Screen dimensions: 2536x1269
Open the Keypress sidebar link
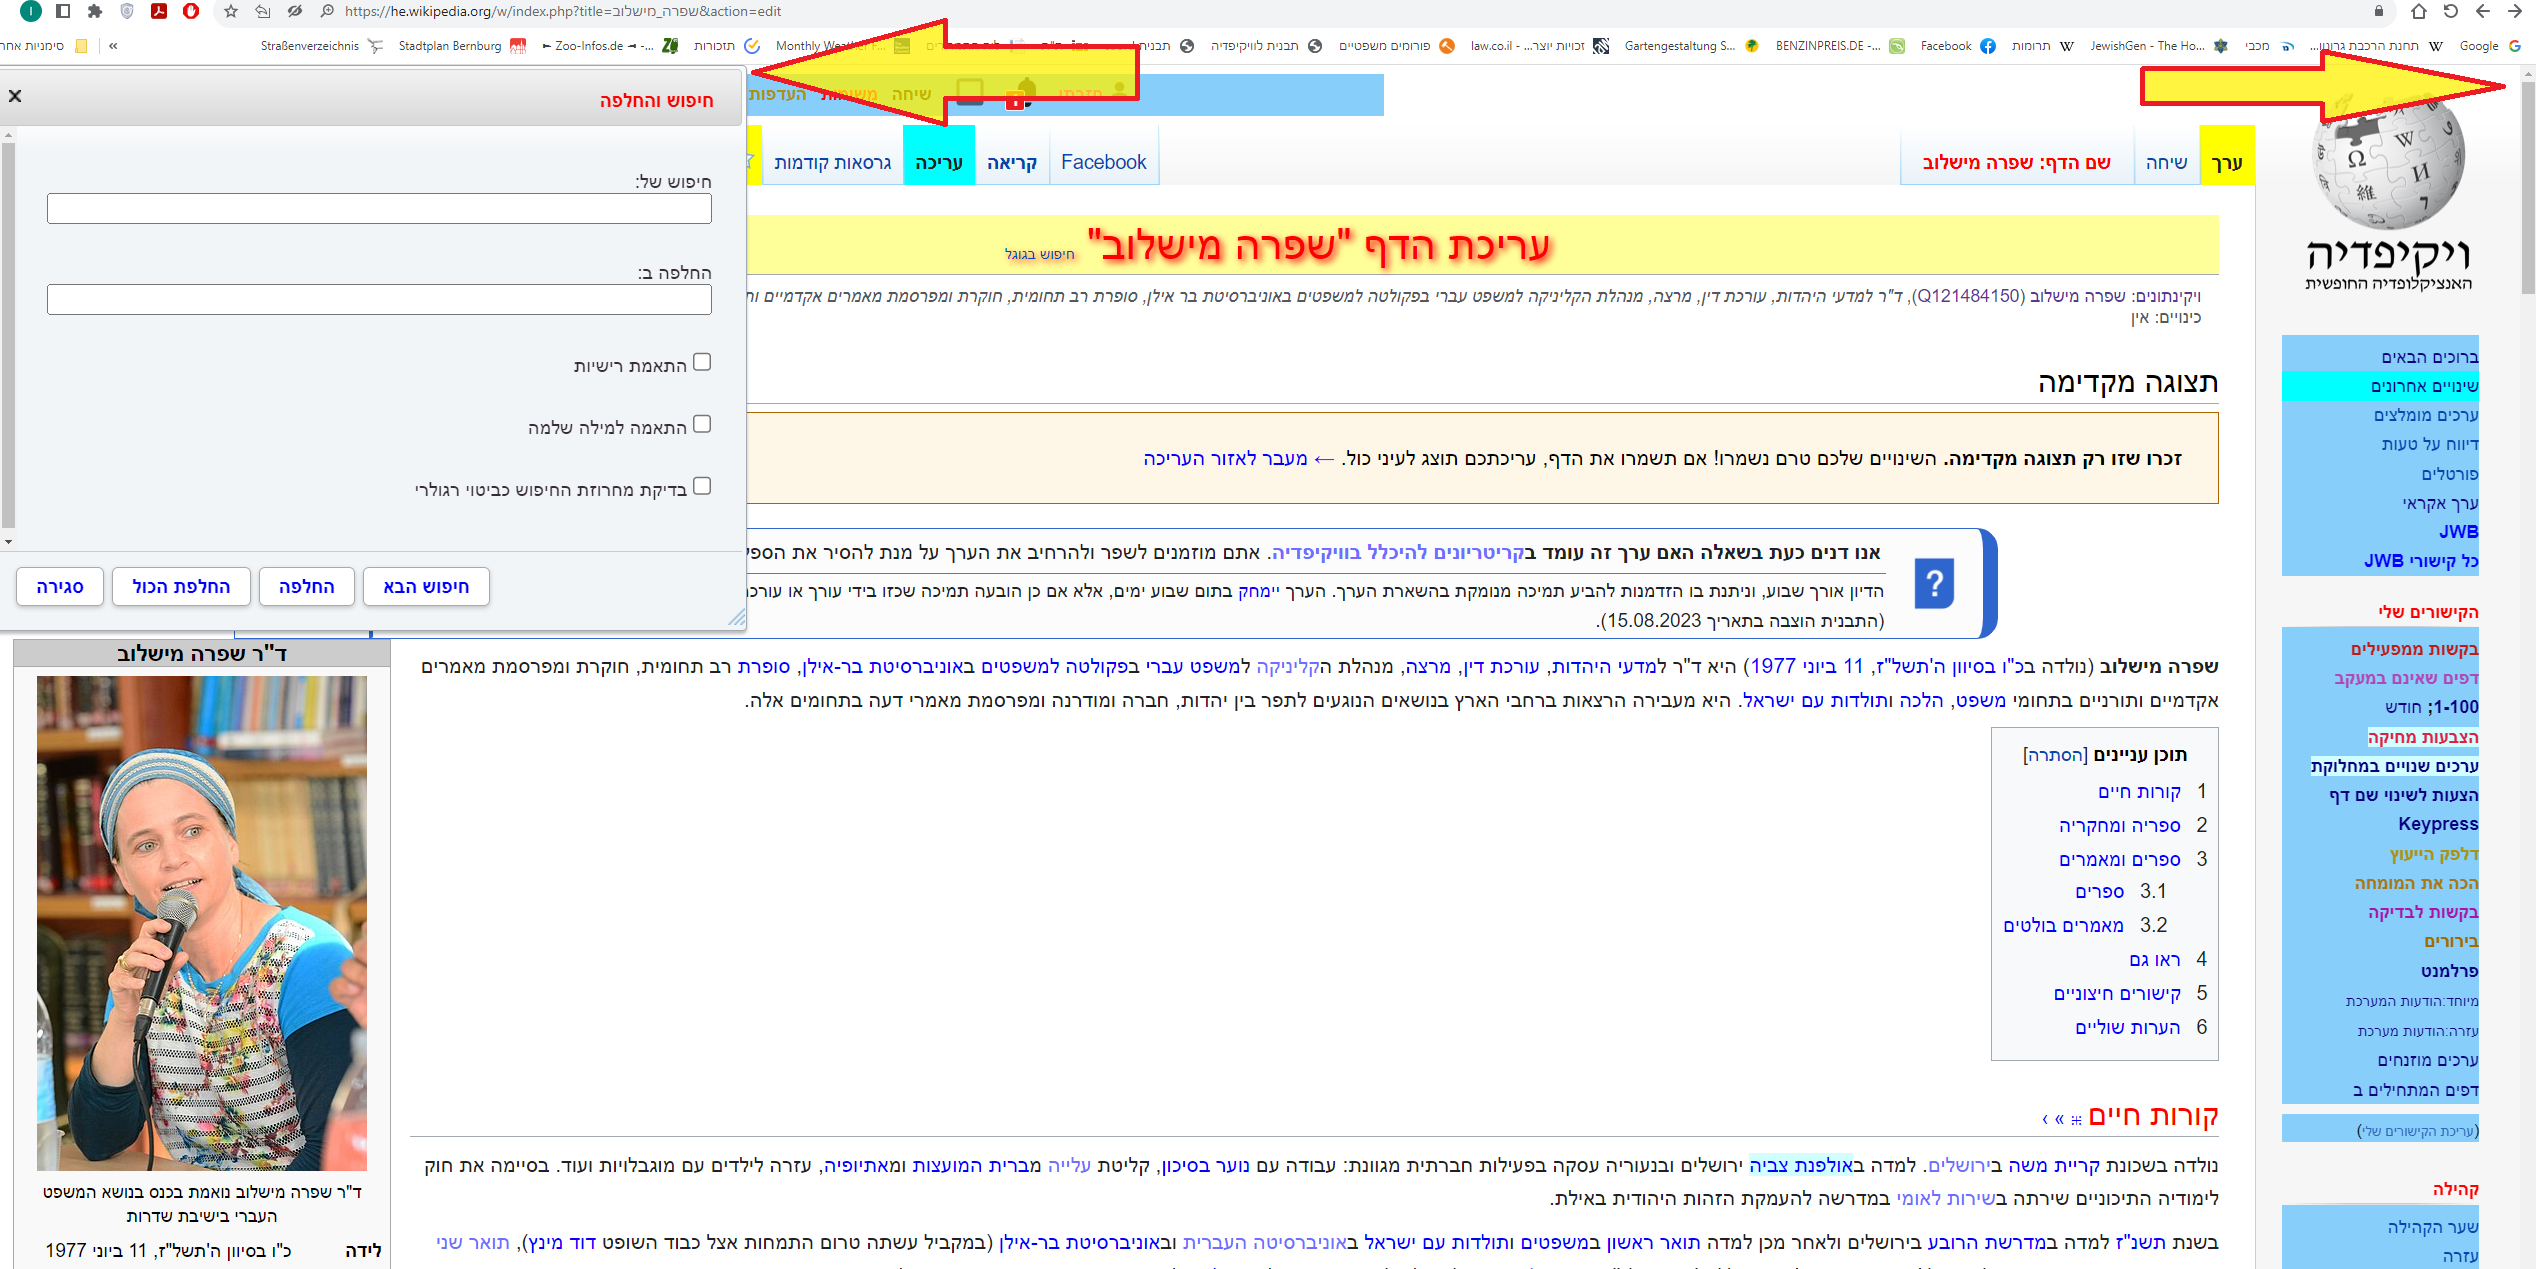2439,824
